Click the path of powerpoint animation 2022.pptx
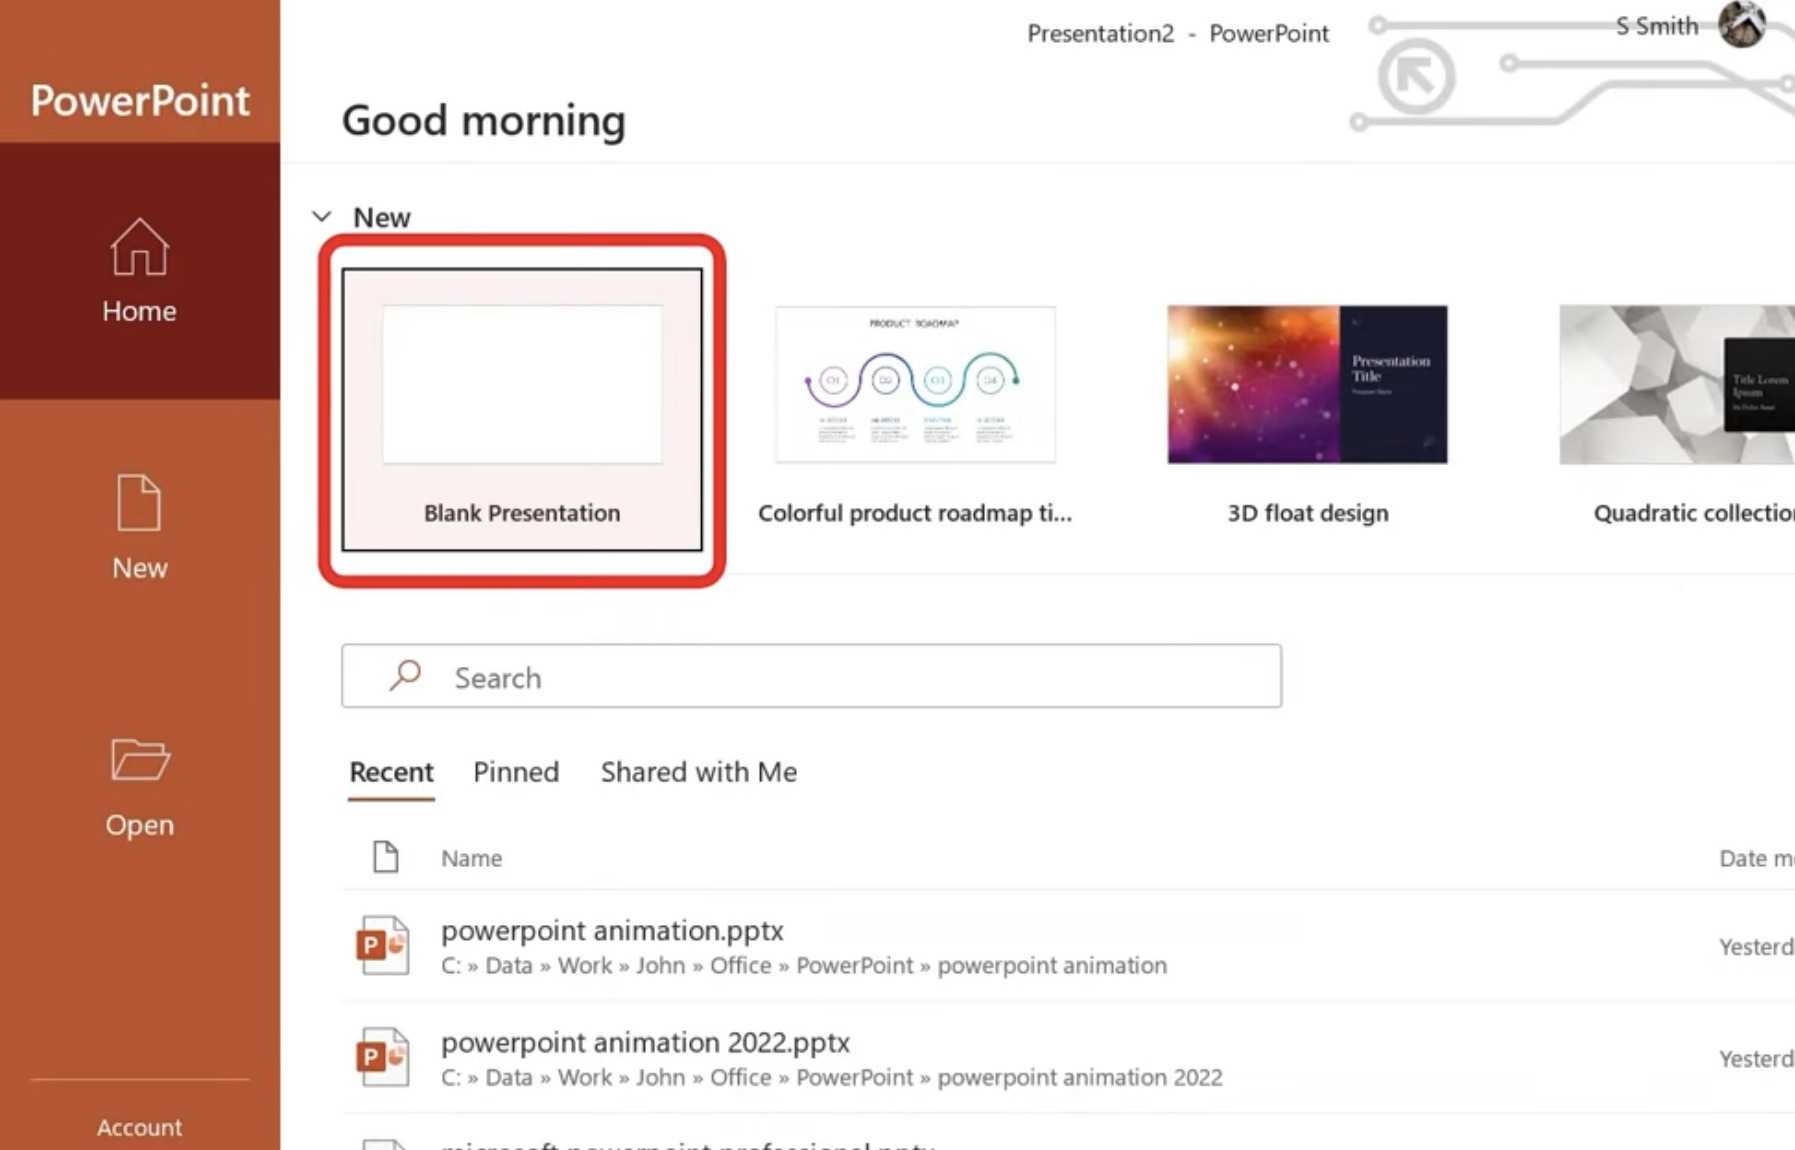Screen dimensions: 1795x1150 click(832, 1078)
